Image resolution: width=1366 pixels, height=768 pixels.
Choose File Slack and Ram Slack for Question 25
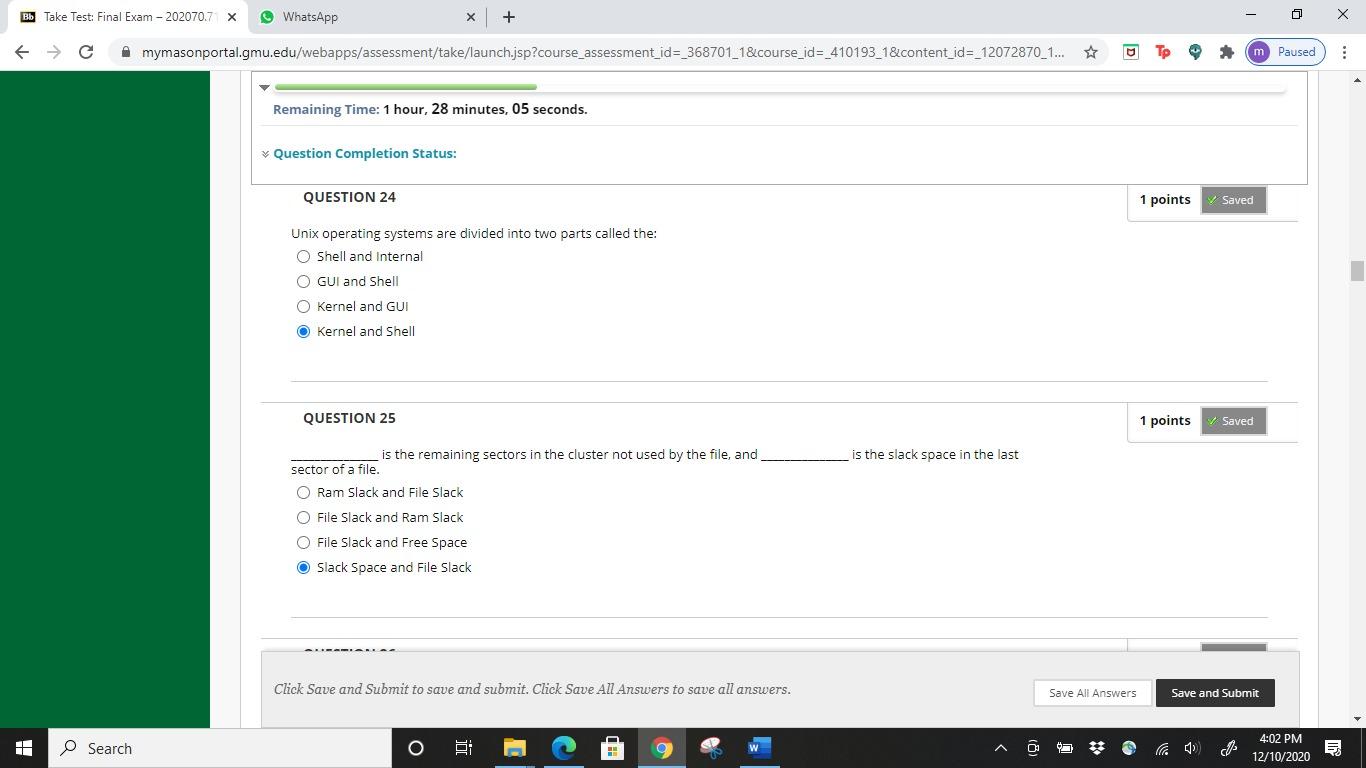coord(303,517)
